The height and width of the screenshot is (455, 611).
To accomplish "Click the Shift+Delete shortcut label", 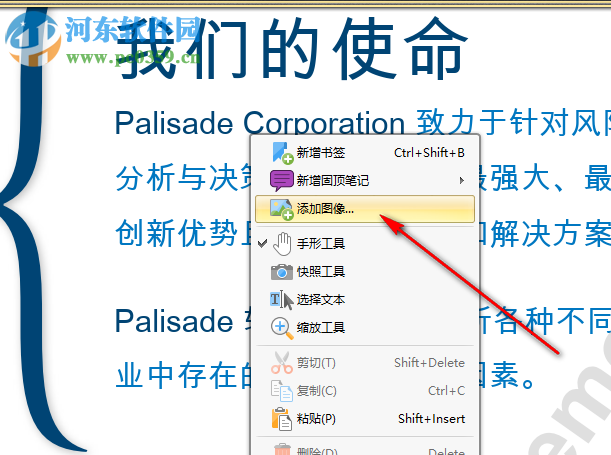I will 429,363.
